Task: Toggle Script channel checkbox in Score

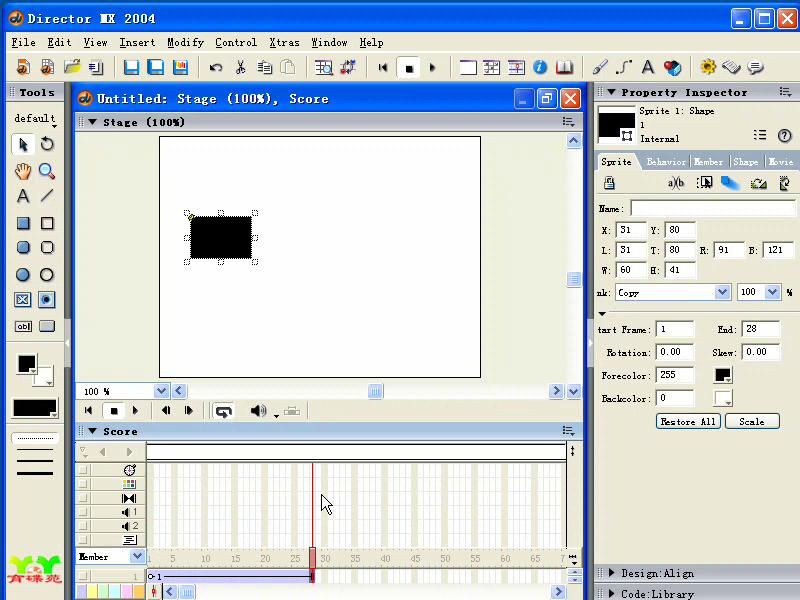Action: tap(83, 539)
